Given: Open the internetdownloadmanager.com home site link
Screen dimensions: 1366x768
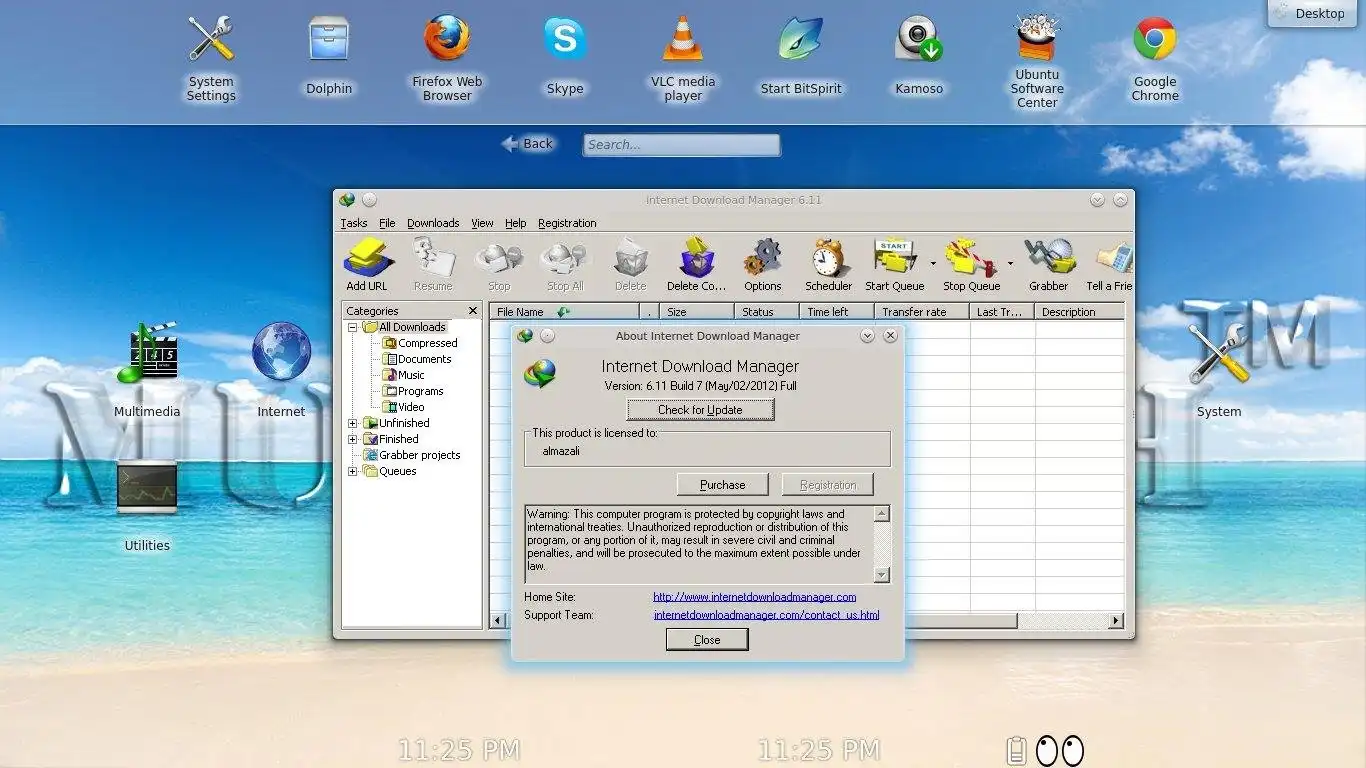Looking at the screenshot, I should tap(755, 597).
